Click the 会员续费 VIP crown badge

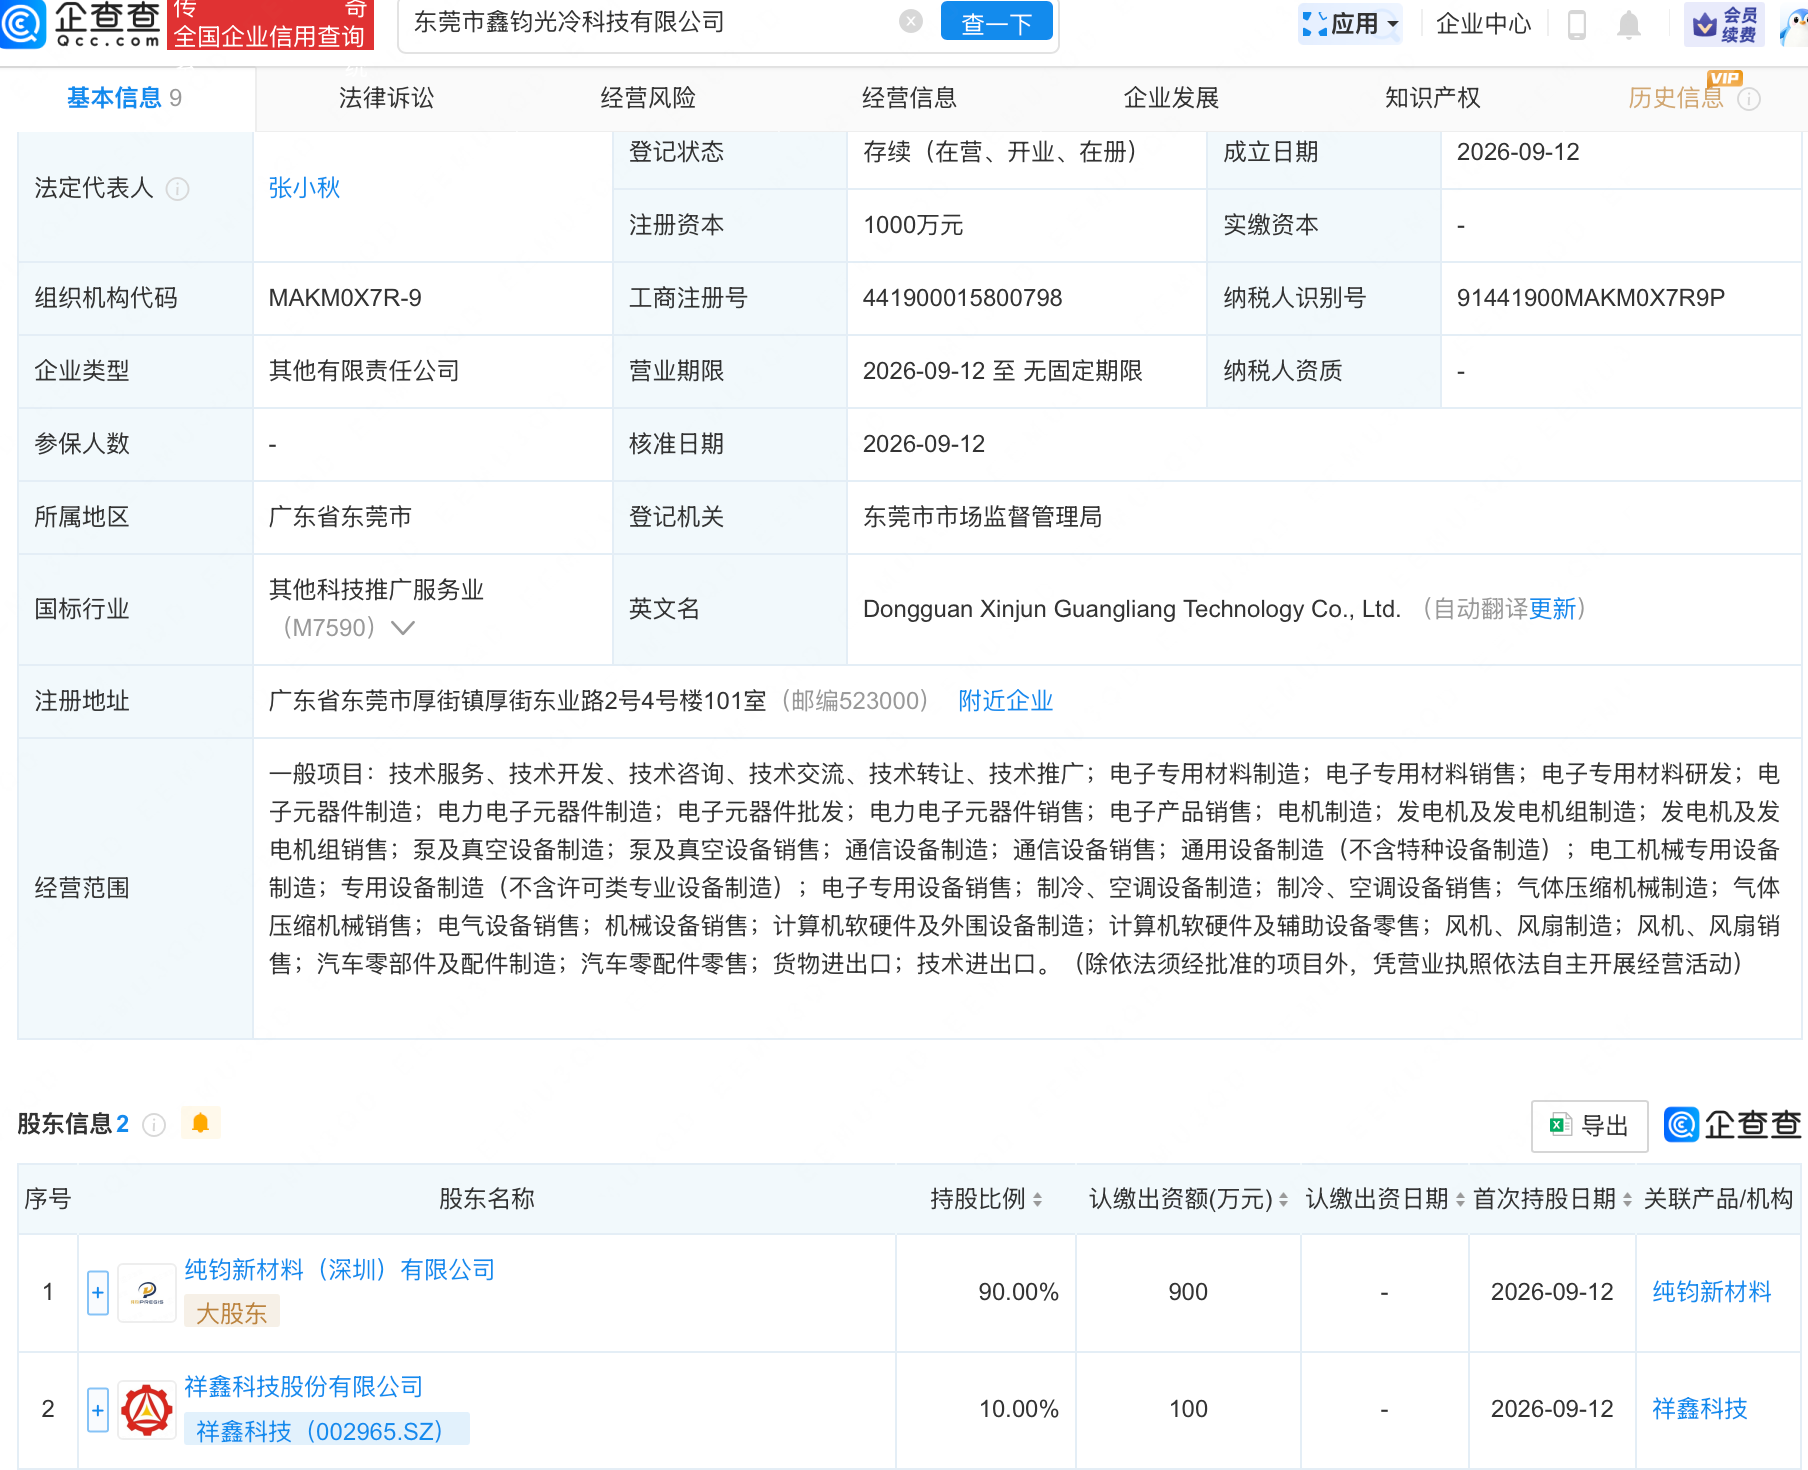(1724, 24)
